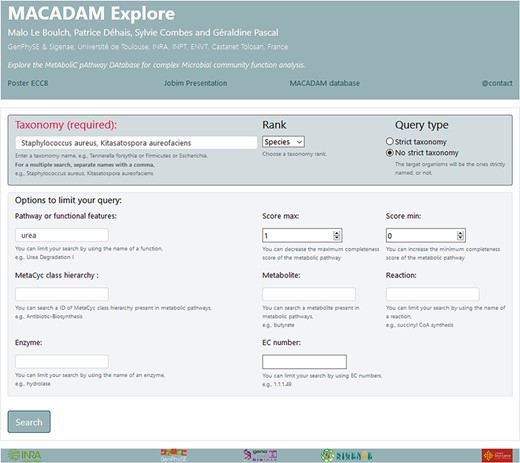Viewport: 520px width, 463px height.
Task: Click the MetaCyc class hierarchy input
Action: pos(62,294)
